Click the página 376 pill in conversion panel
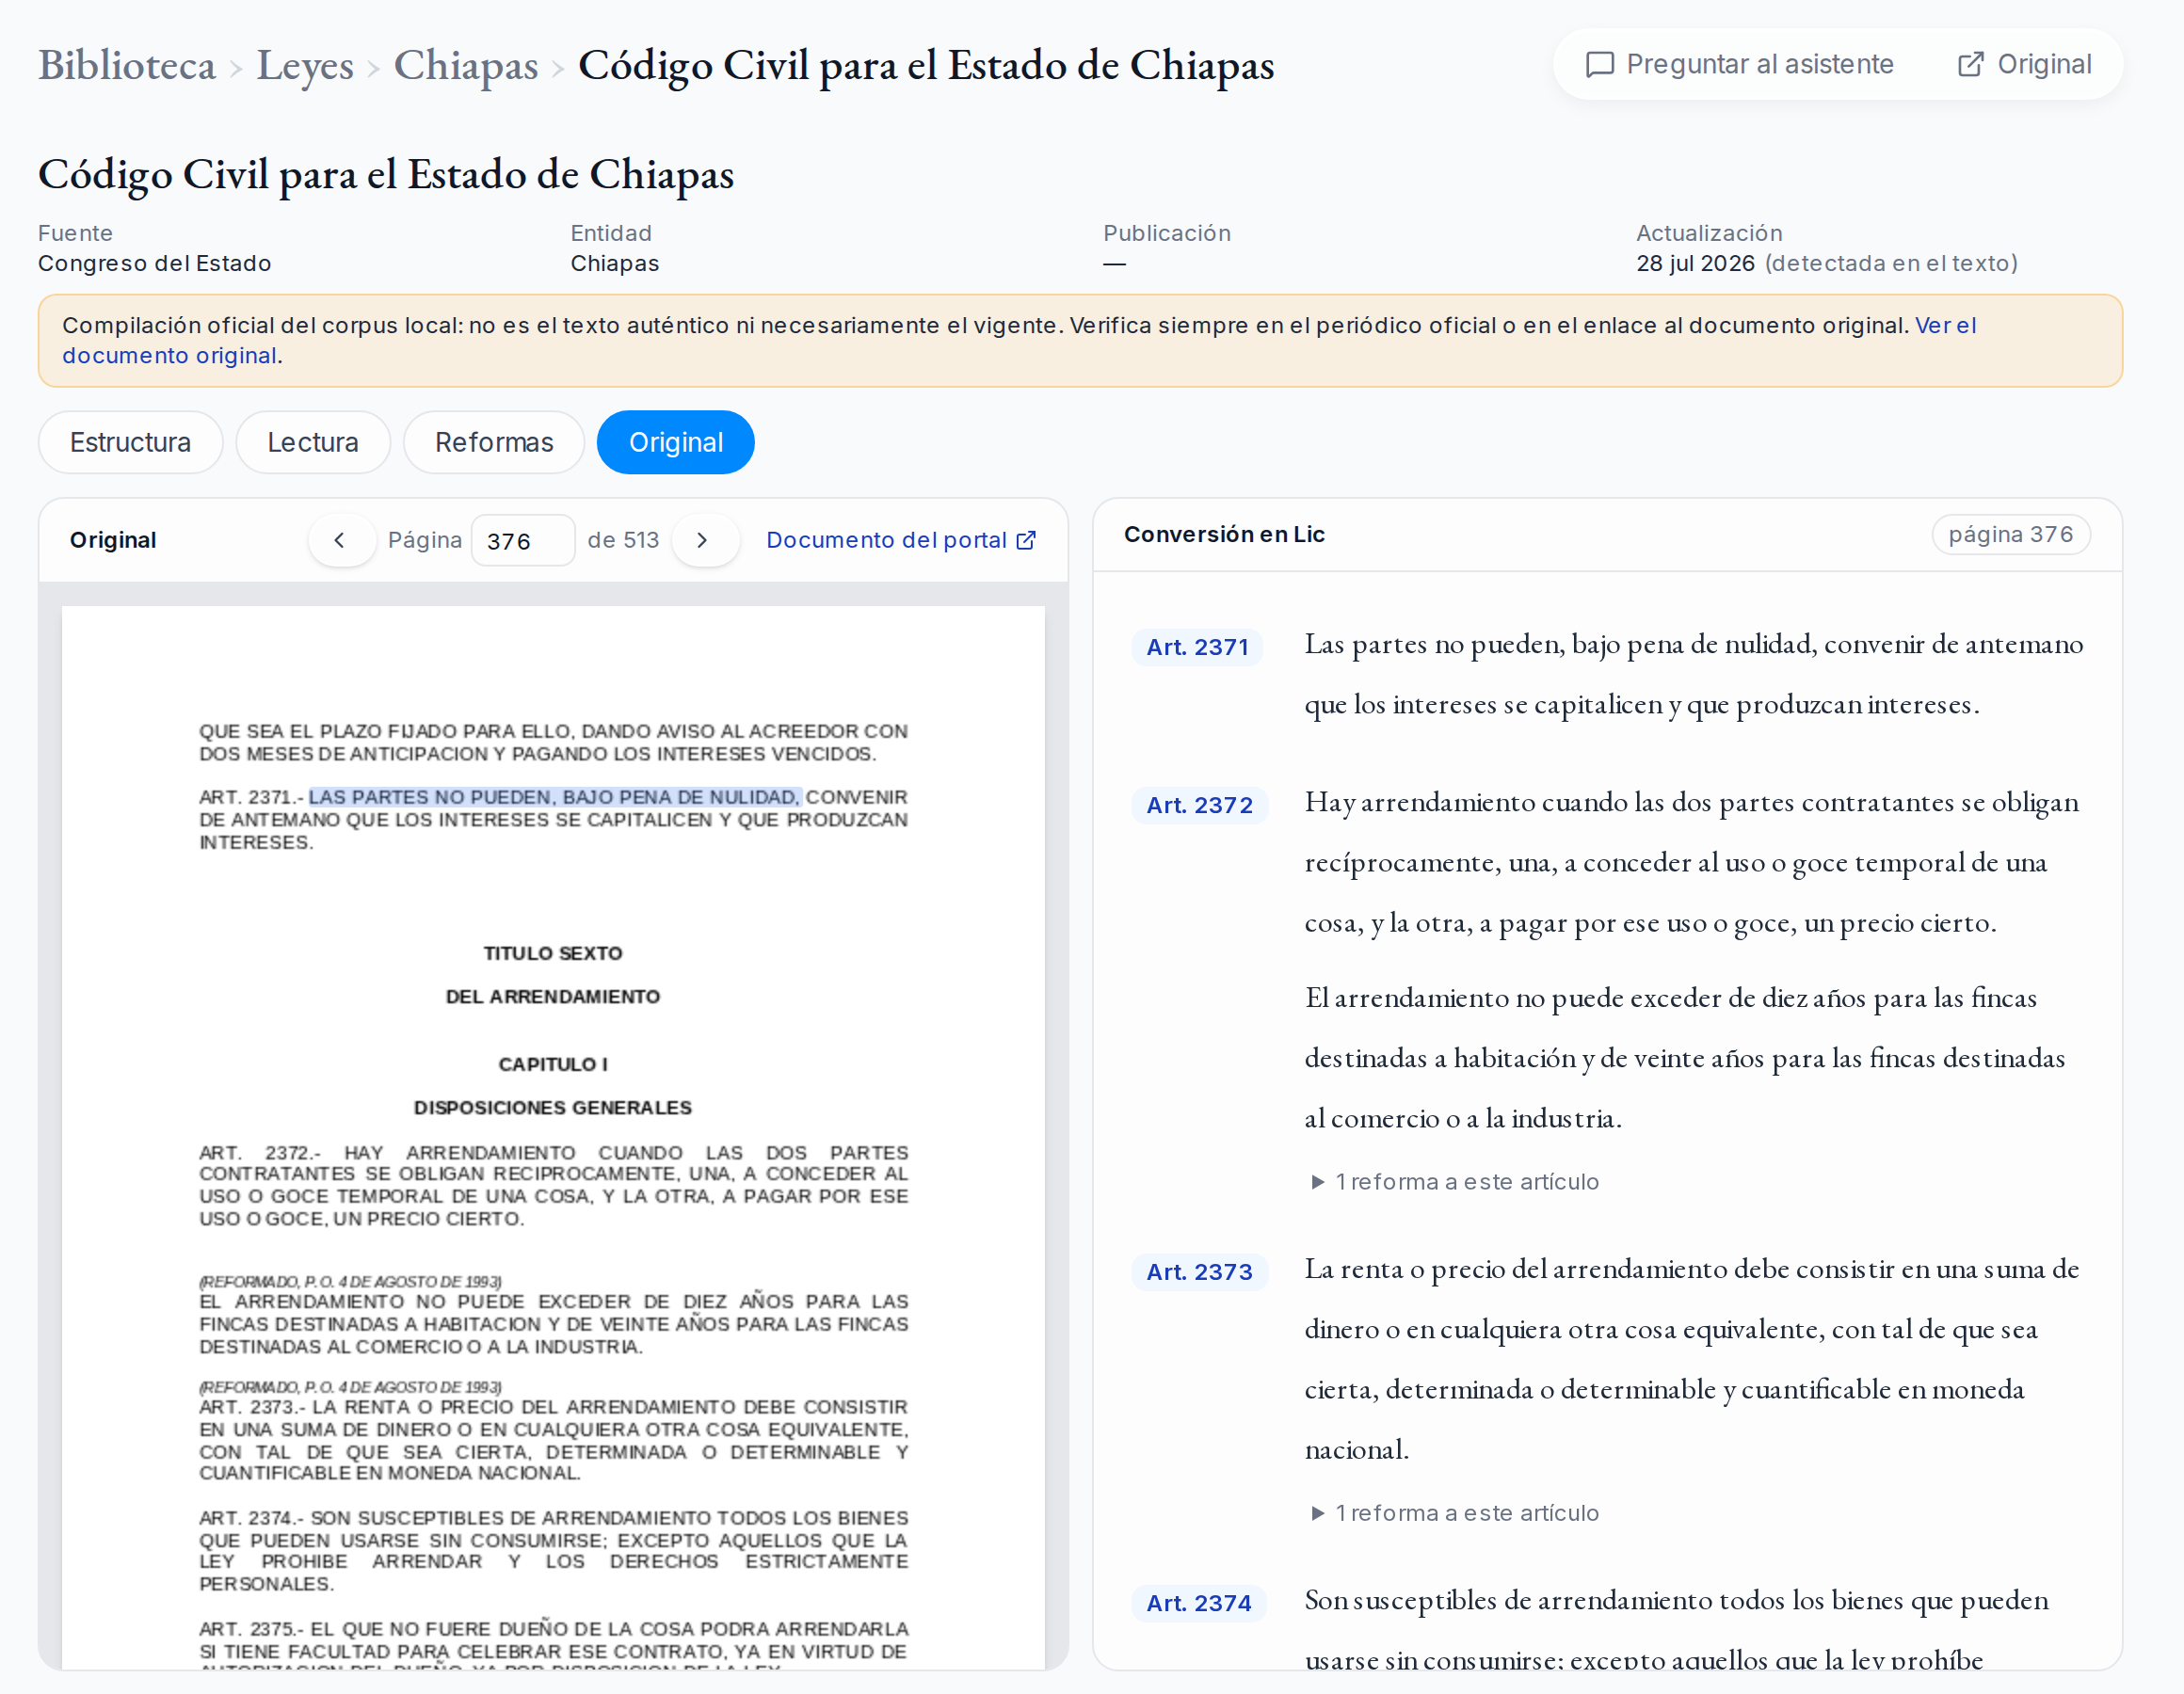The width and height of the screenshot is (2184, 1694). coord(2011,535)
